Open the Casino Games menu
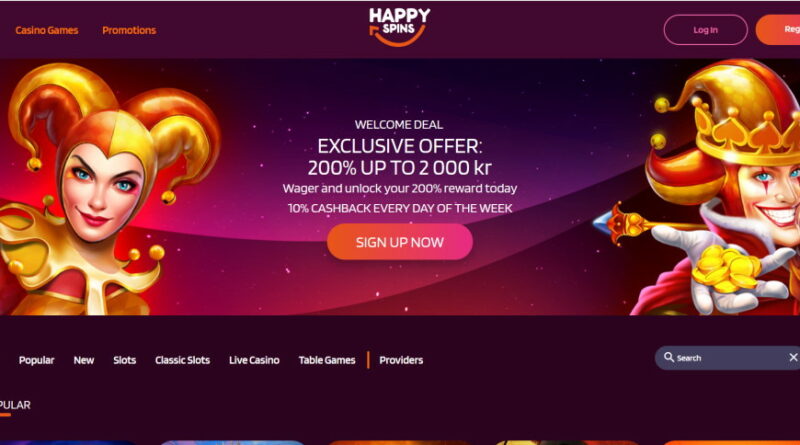Image resolution: width=800 pixels, height=445 pixels. tap(46, 30)
